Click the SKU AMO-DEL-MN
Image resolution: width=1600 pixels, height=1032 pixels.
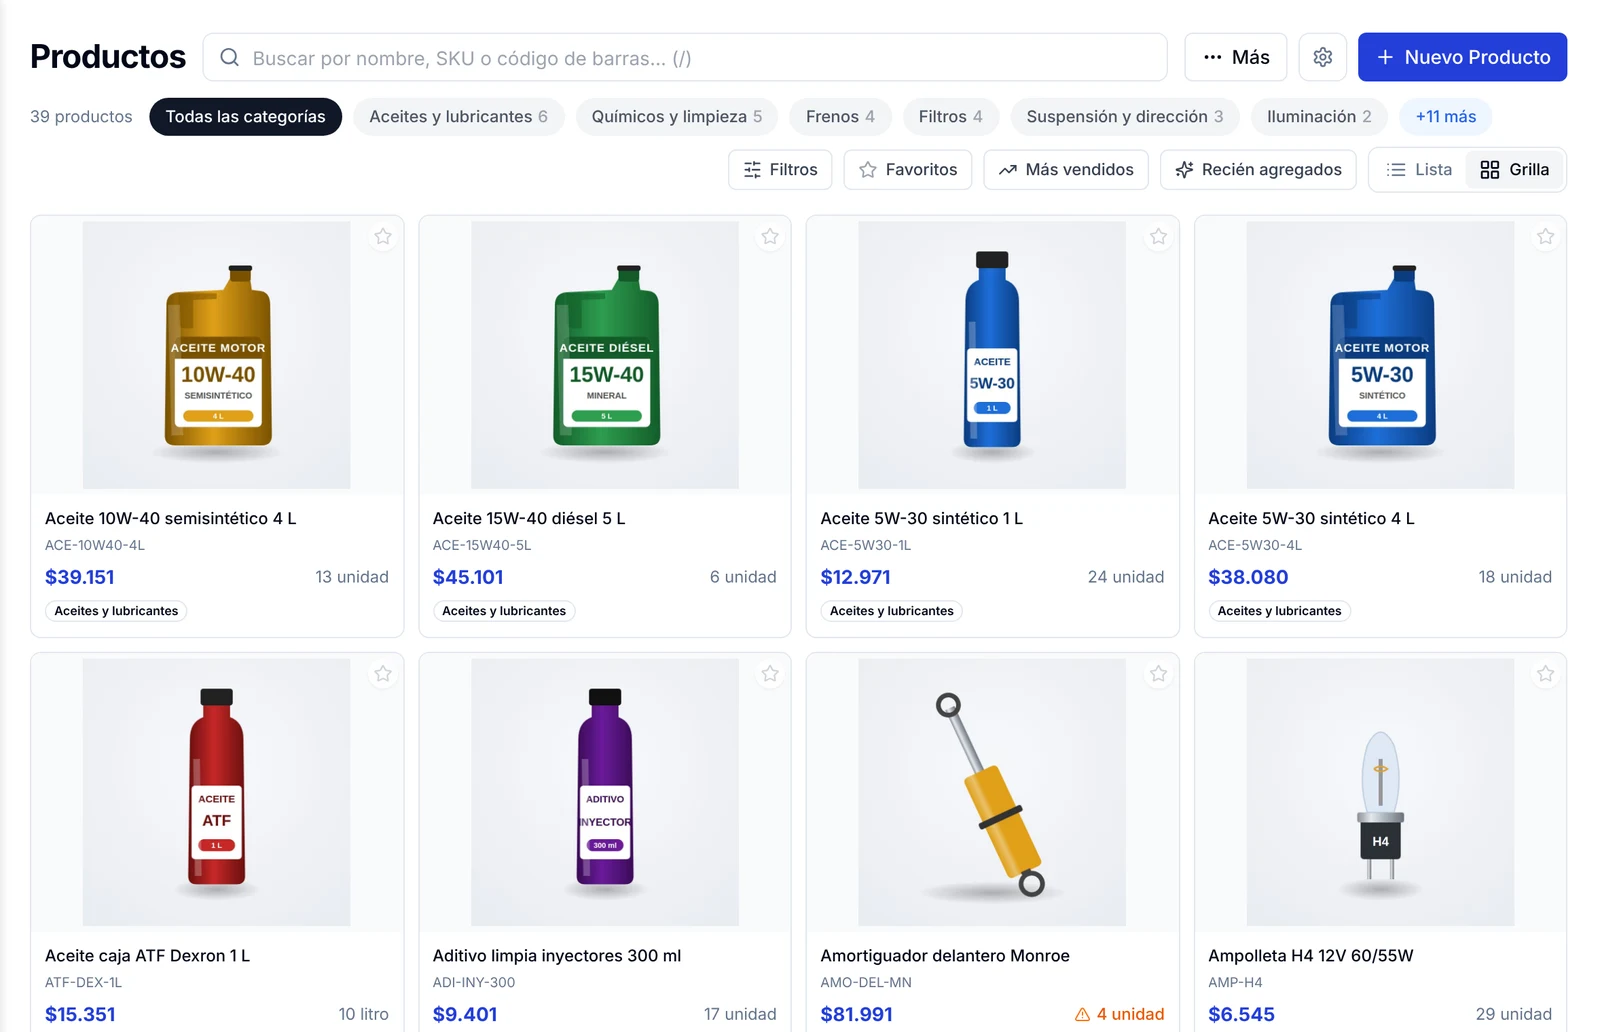pos(866,982)
